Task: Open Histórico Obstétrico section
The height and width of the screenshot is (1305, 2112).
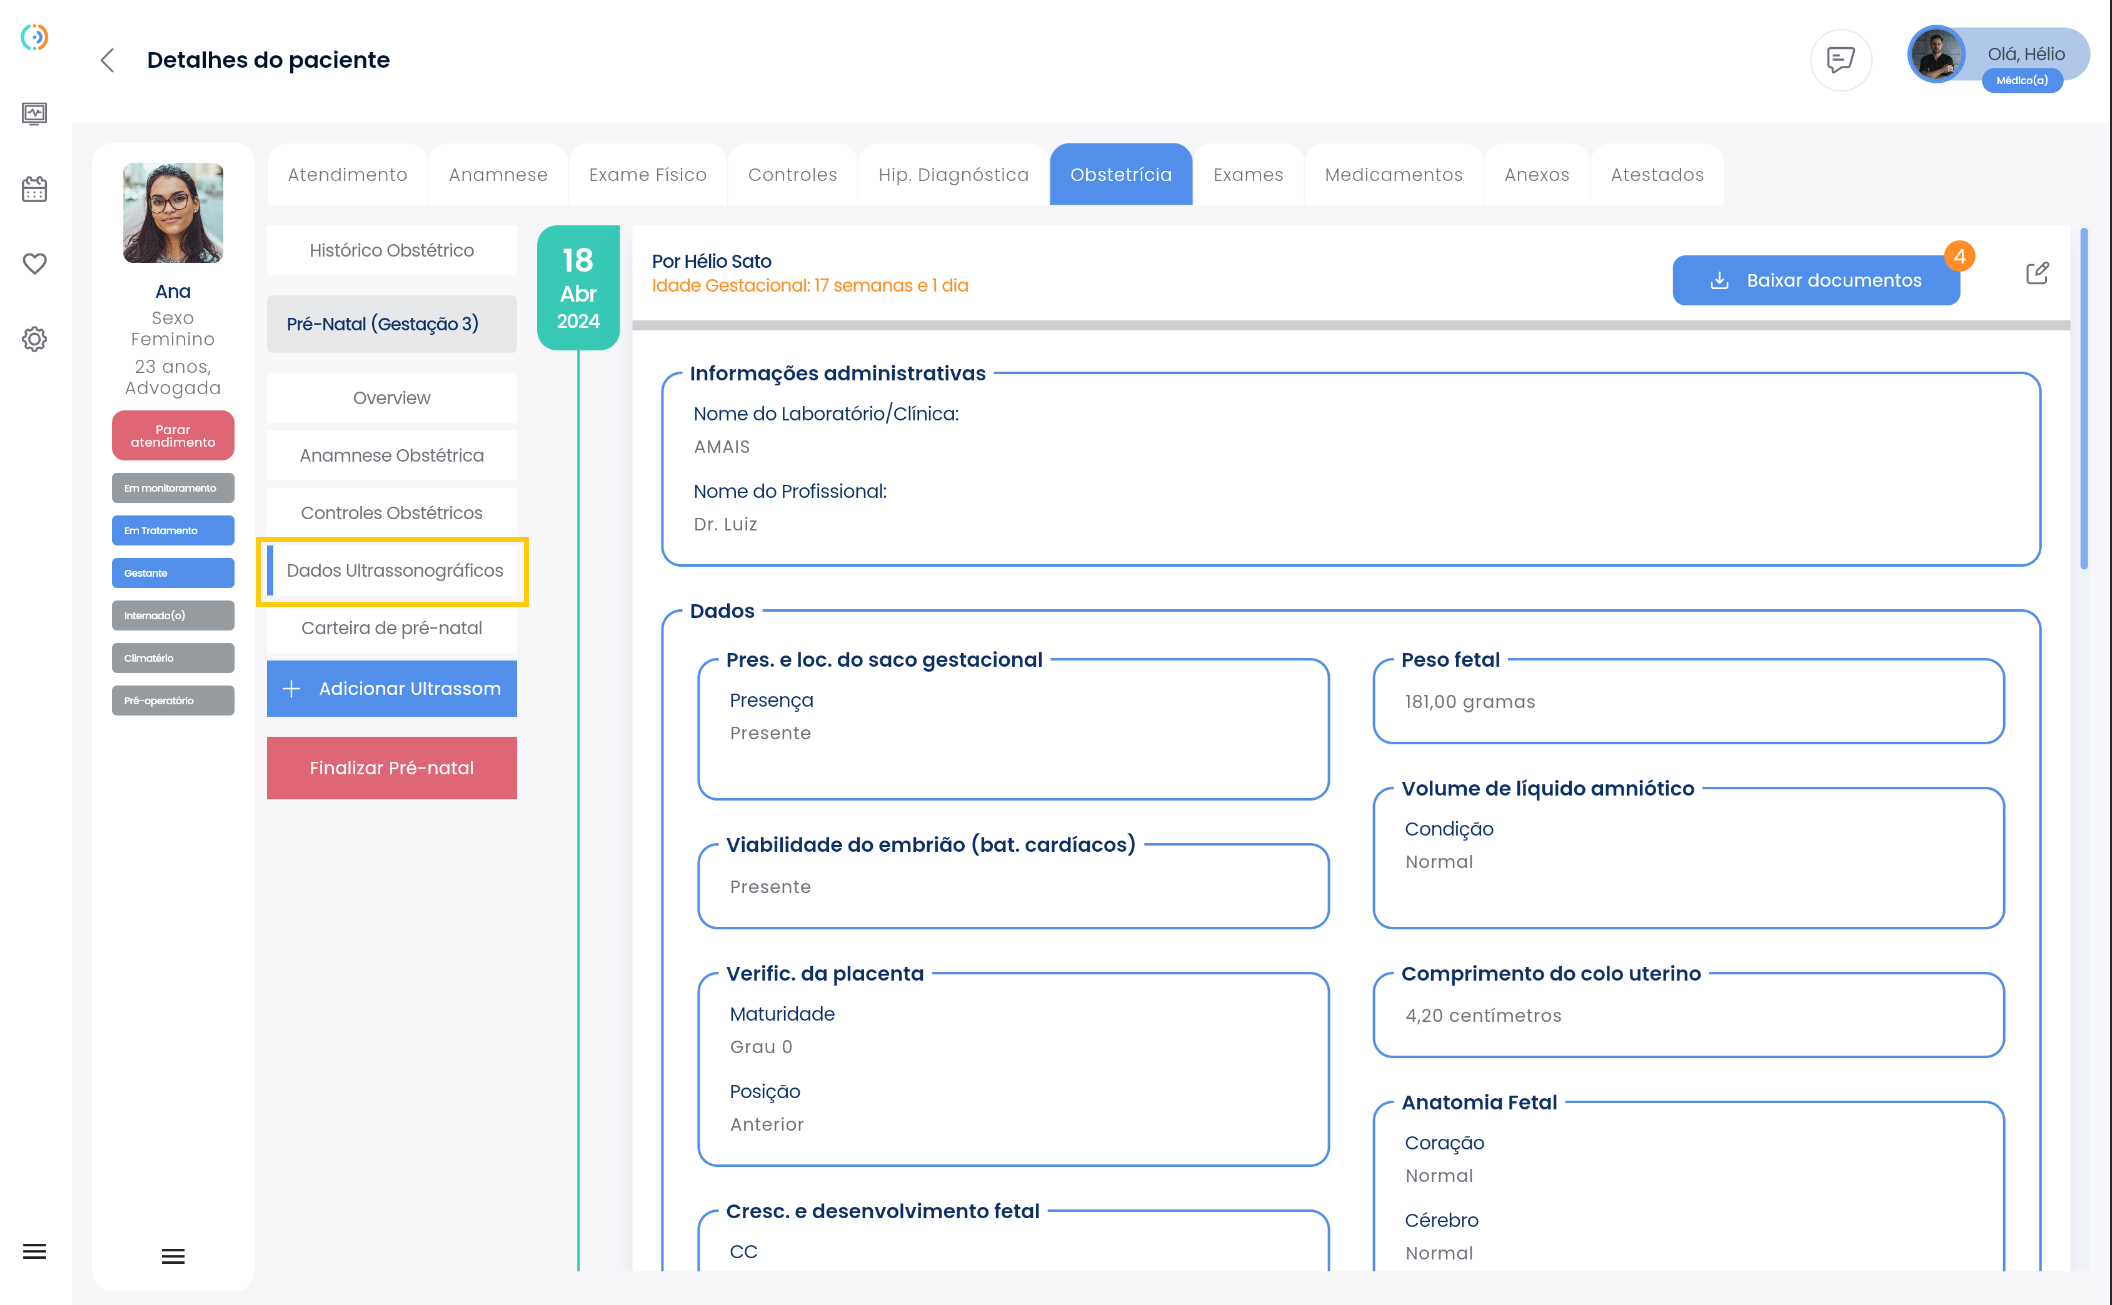Action: (x=392, y=250)
